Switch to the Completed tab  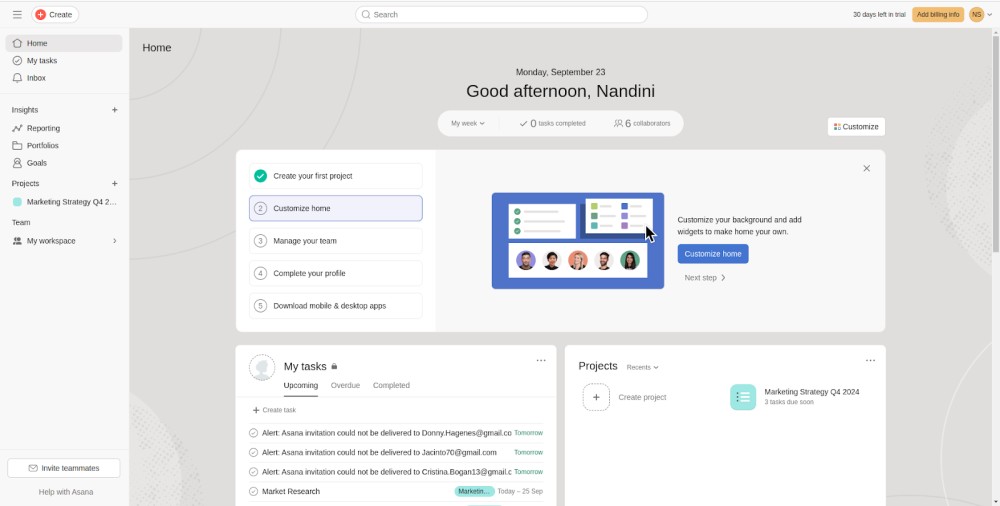tap(391, 385)
